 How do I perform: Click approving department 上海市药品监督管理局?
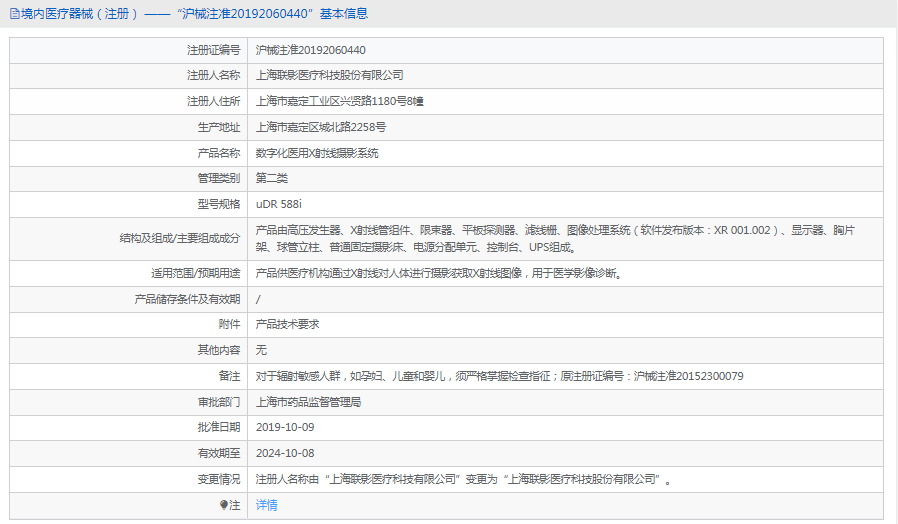pyautogui.click(x=308, y=402)
